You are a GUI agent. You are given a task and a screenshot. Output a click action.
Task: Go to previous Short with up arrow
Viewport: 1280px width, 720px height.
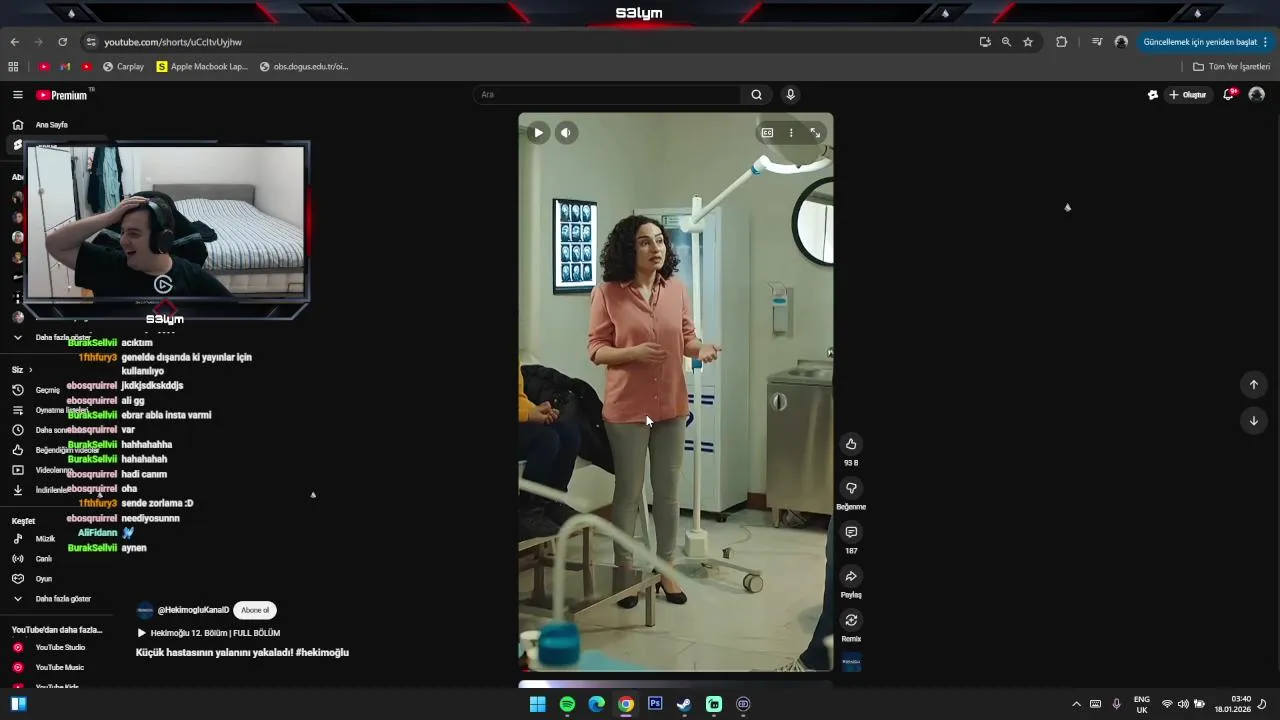coord(1253,384)
